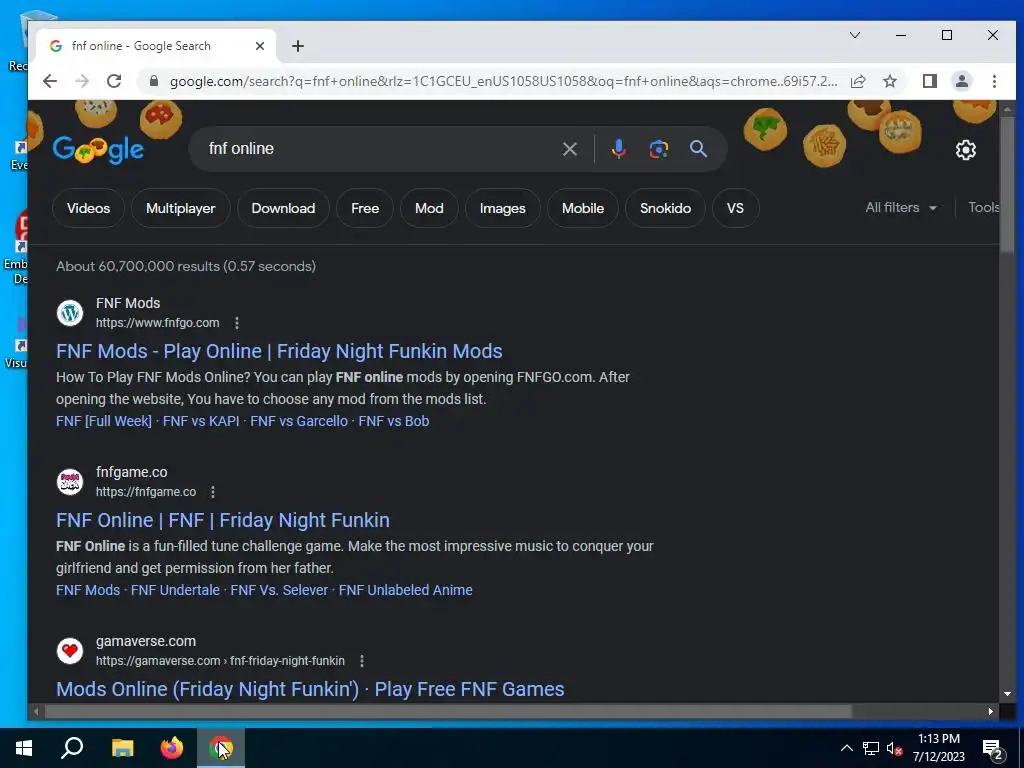Open options for fnfgo.com result

tap(237, 323)
